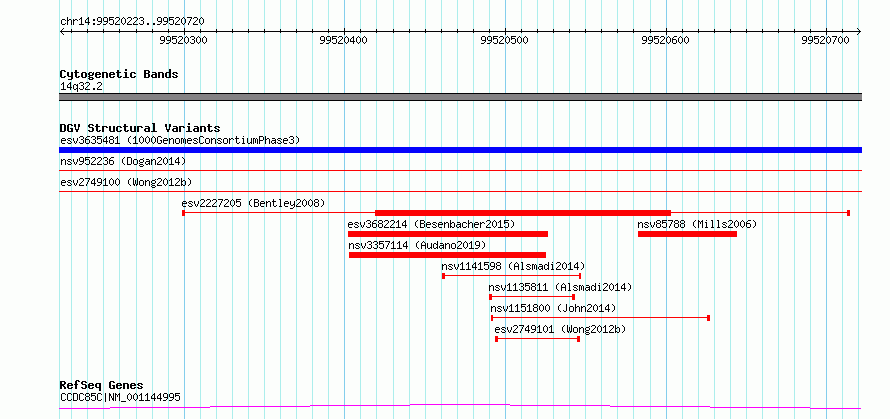Open the esv2227205 (Bentley2008) label
The image size is (890, 419).
pos(253,203)
